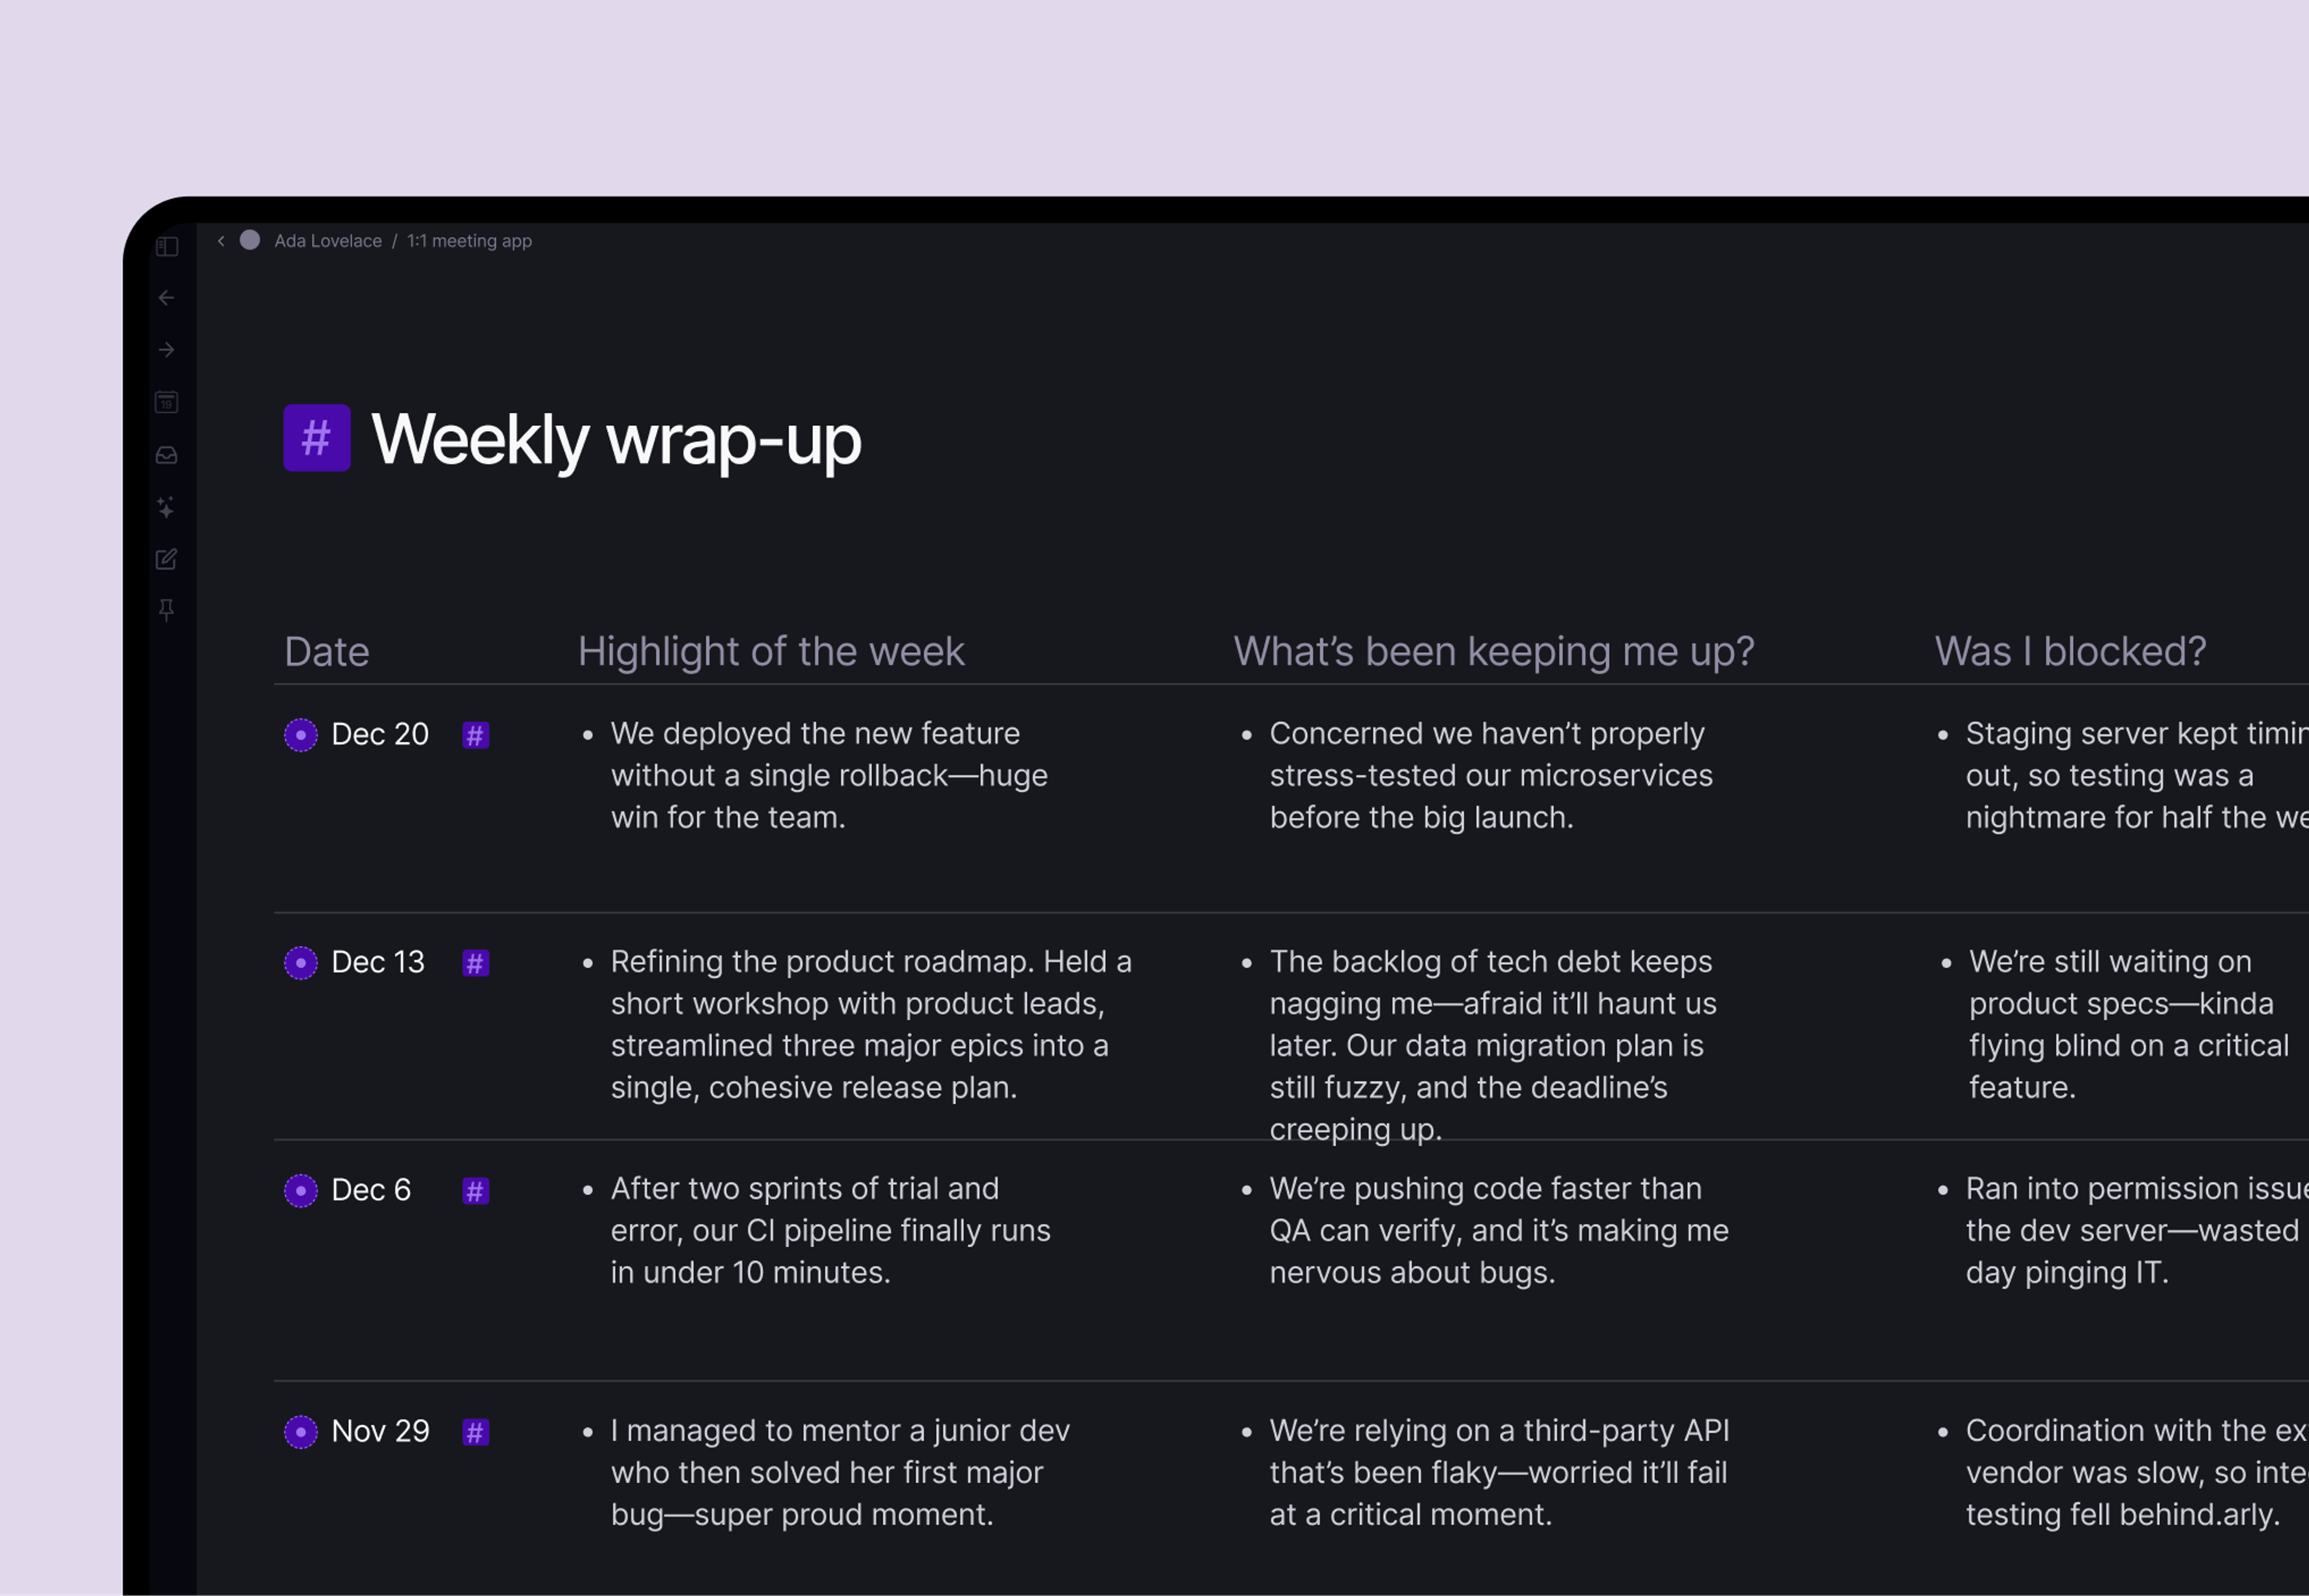This screenshot has width=2309, height=1596.
Task: Open the Ada Lovelace breadcrumb link
Action: click(x=328, y=241)
